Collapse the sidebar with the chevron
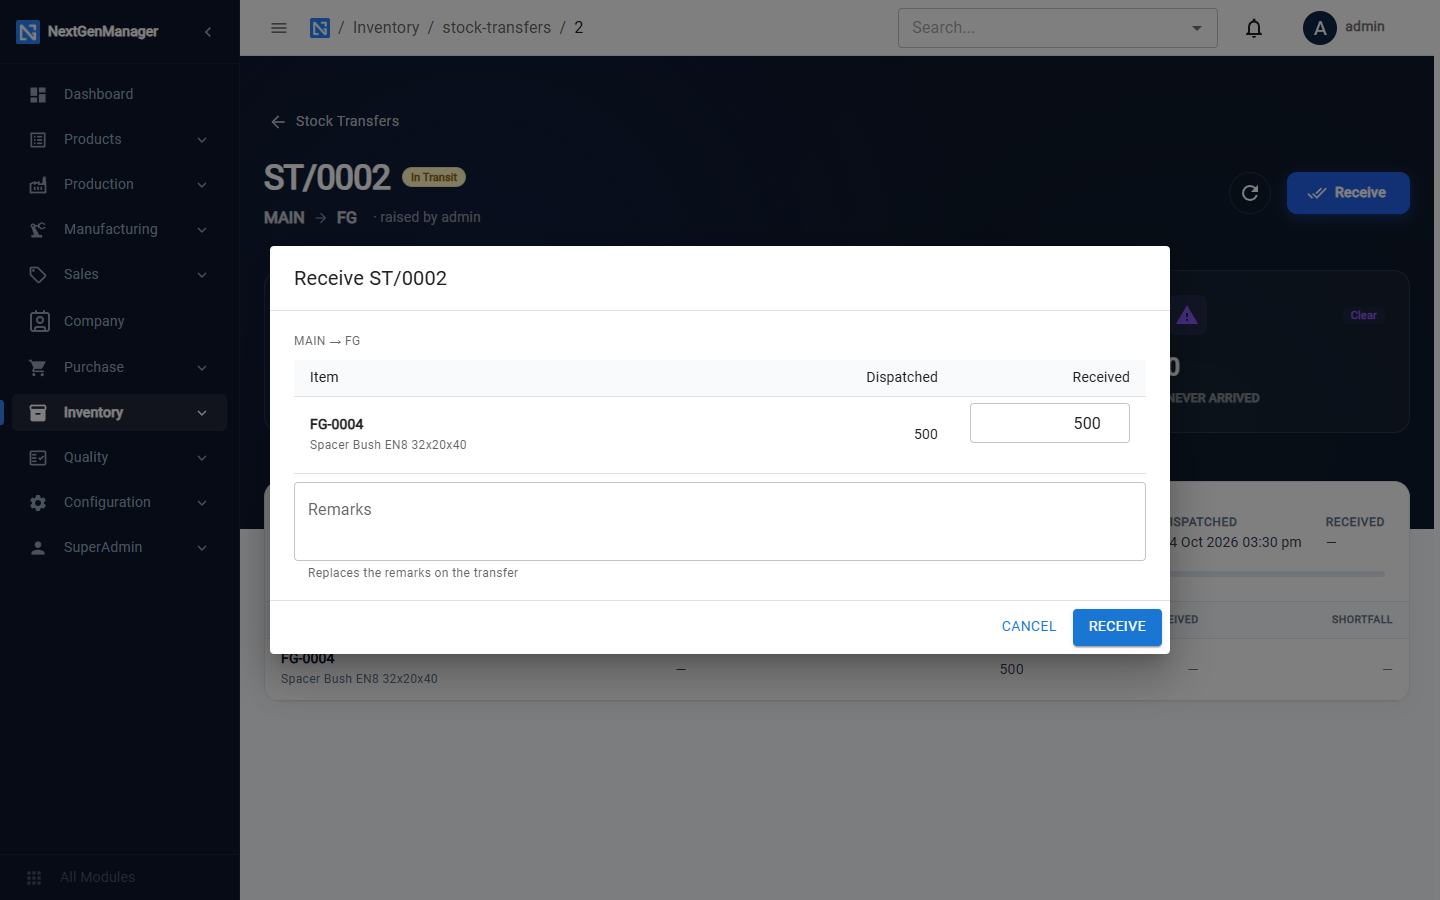Screen dimensions: 1440x900 208,32
